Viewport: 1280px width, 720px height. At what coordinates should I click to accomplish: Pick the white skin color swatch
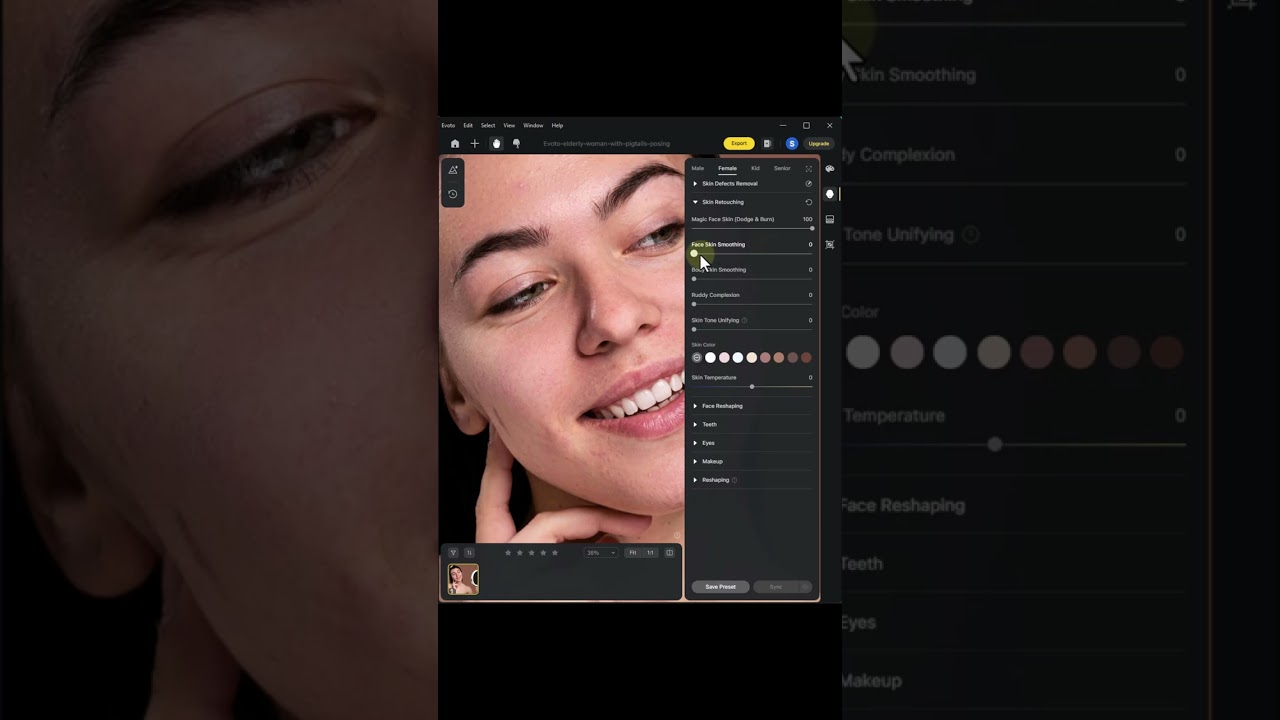711,358
